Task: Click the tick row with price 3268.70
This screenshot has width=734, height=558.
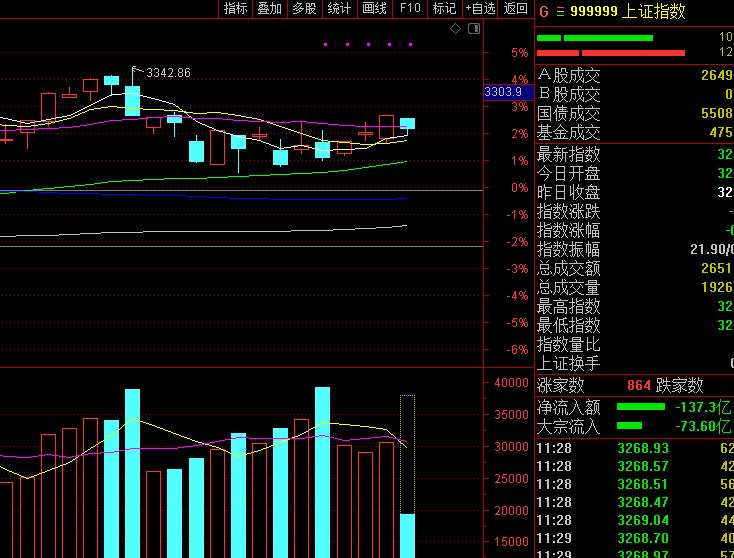Action: tap(635, 538)
